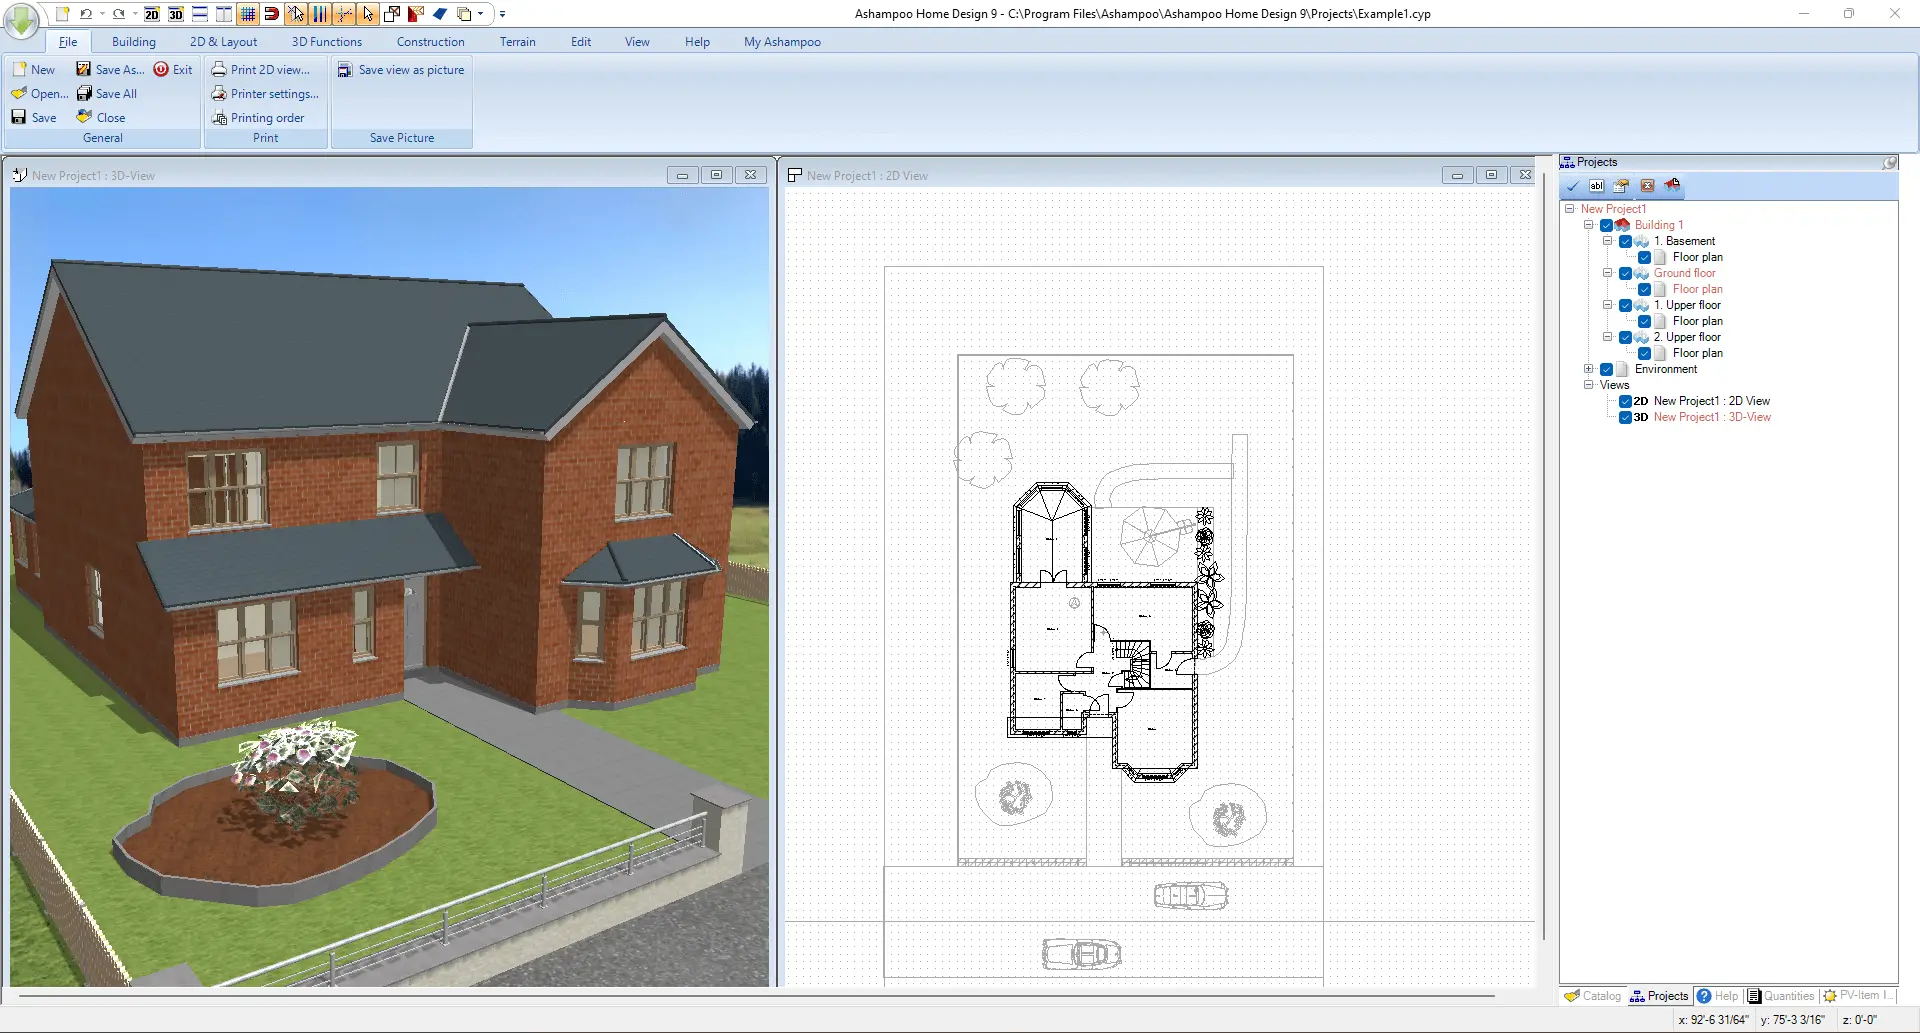1920x1033 pixels.
Task: Disable the 2. Upper floor checkbox
Action: (x=1625, y=337)
